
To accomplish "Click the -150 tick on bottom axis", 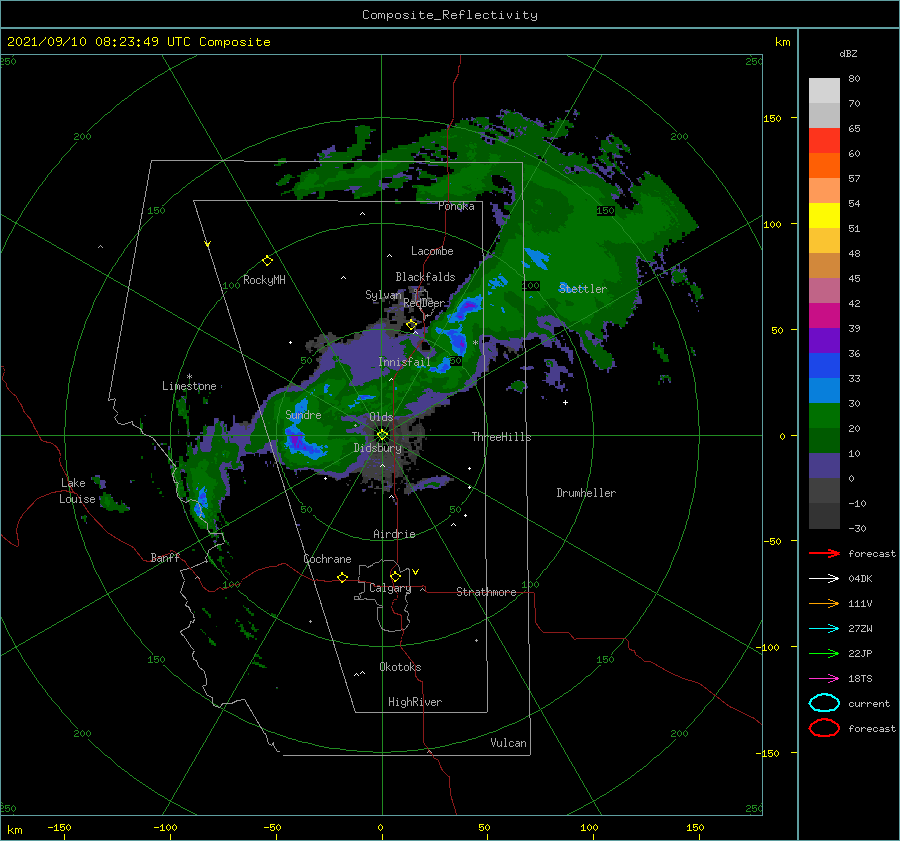I will (x=59, y=827).
